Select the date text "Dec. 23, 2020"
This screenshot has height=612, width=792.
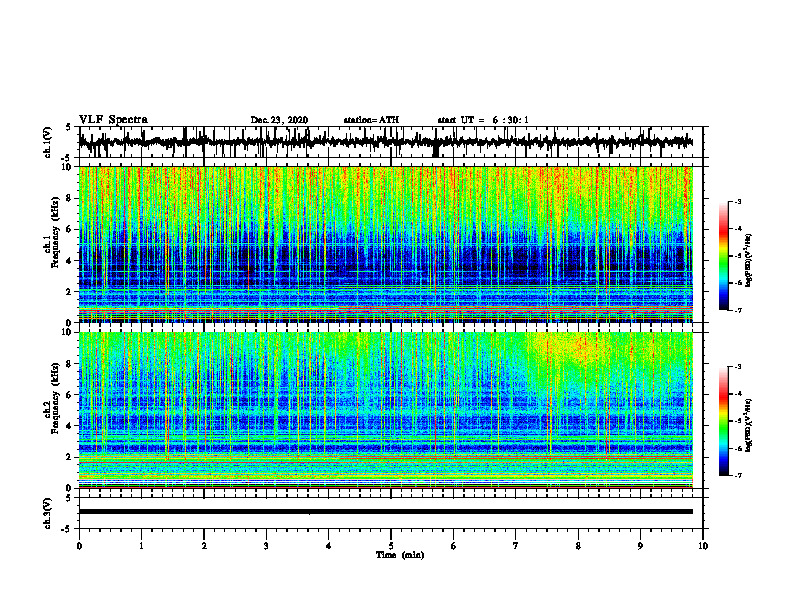pos(279,120)
